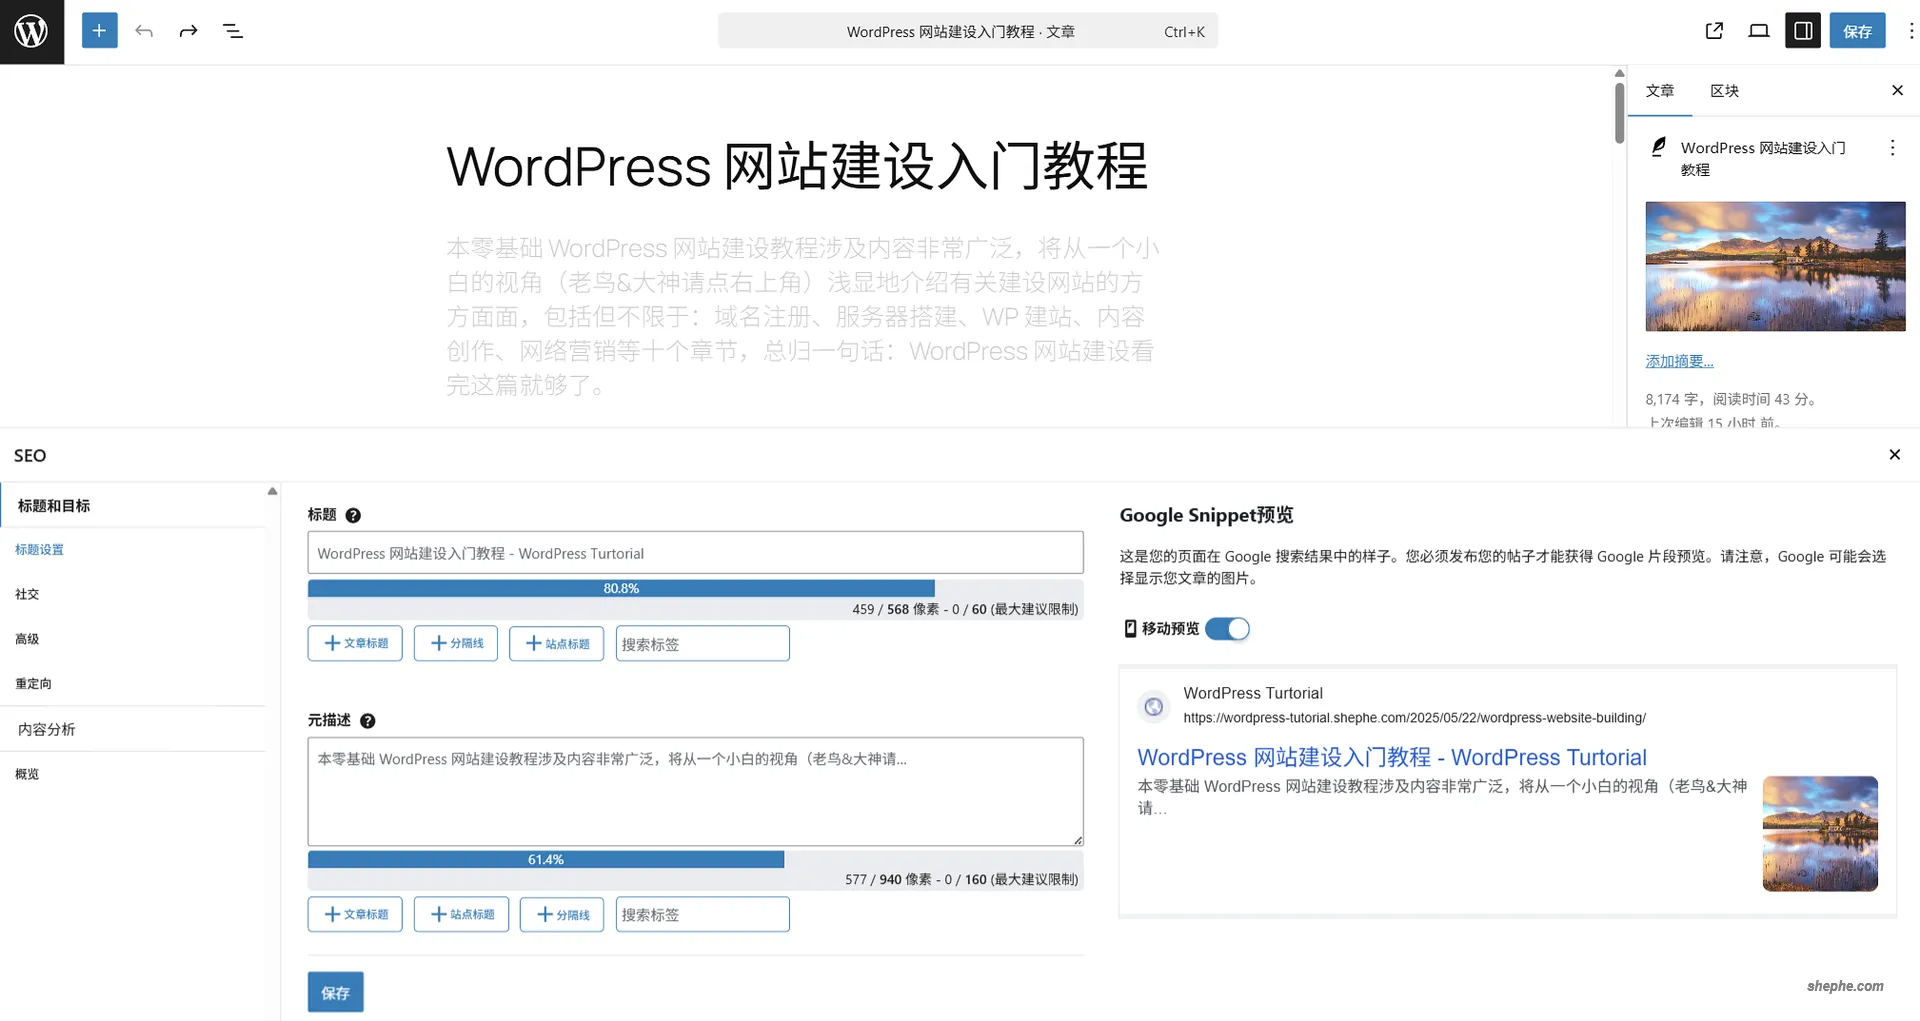Click the SEO panel 保存 button

[335, 992]
